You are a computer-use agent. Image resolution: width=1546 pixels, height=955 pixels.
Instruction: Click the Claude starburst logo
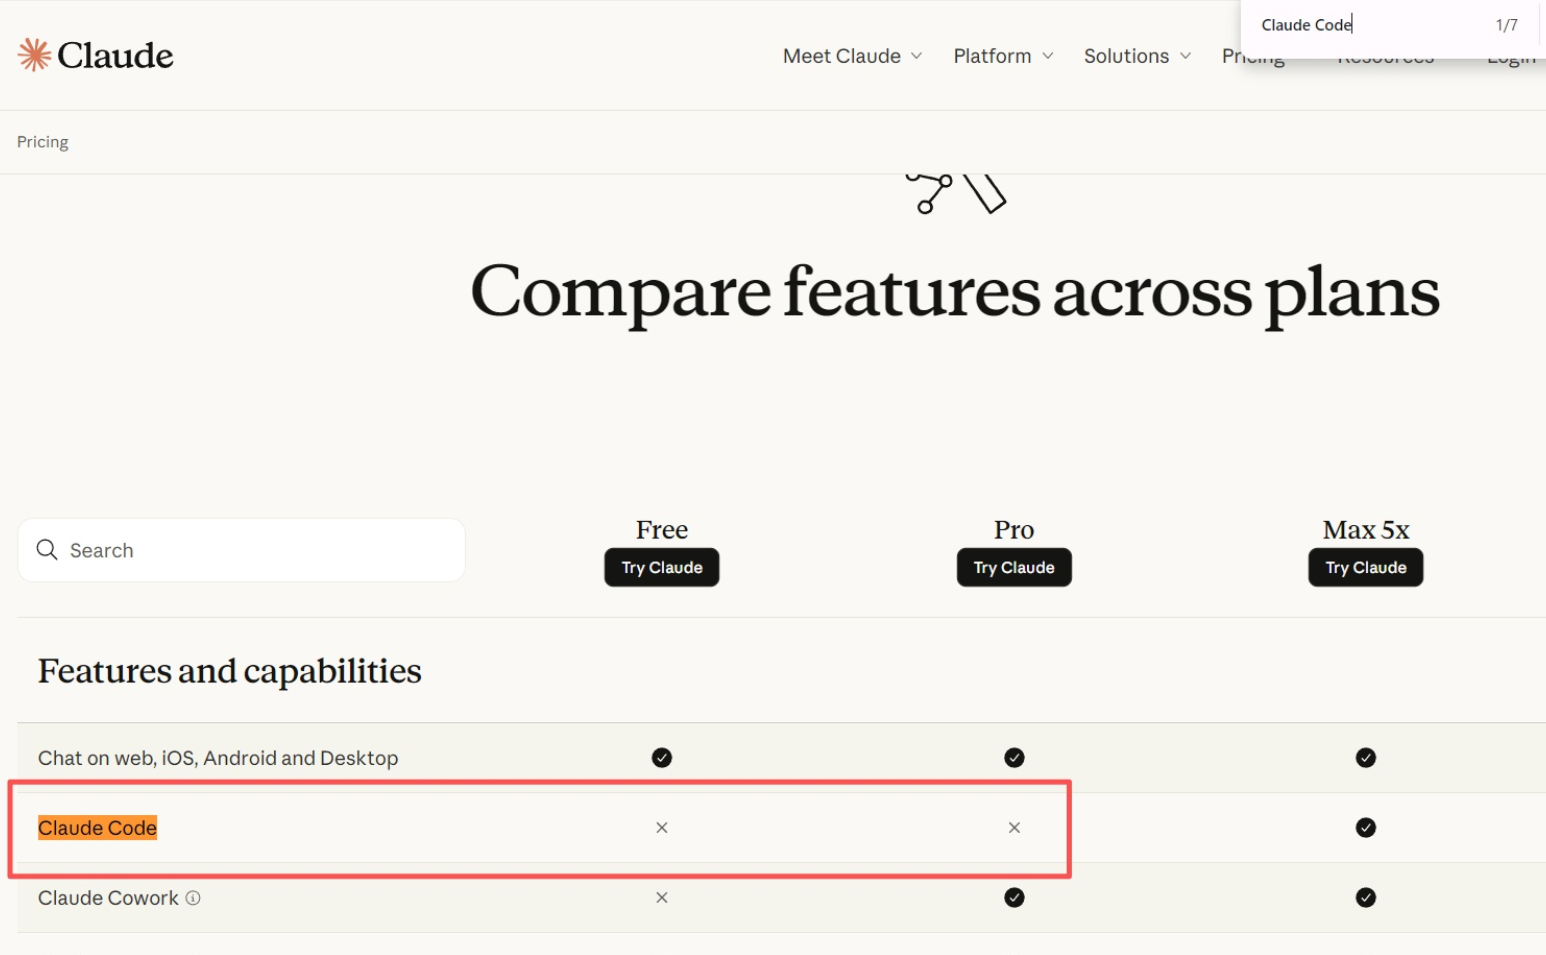coord(35,55)
